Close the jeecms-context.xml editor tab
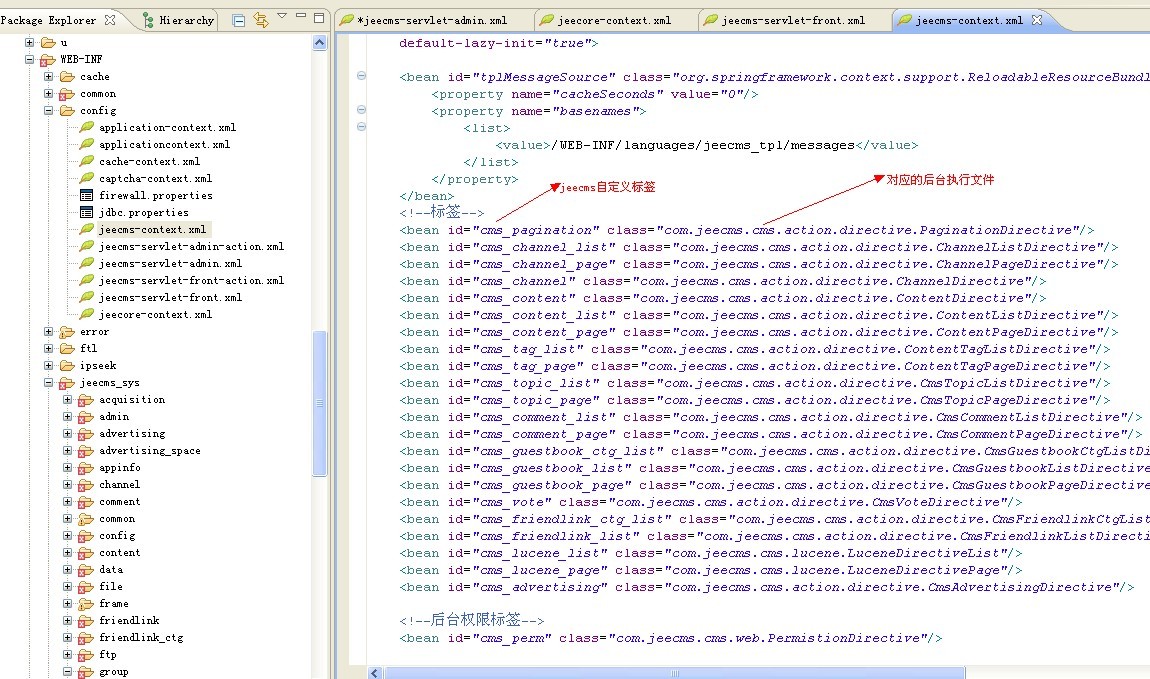The image size is (1150, 679). pyautogui.click(x=1037, y=20)
